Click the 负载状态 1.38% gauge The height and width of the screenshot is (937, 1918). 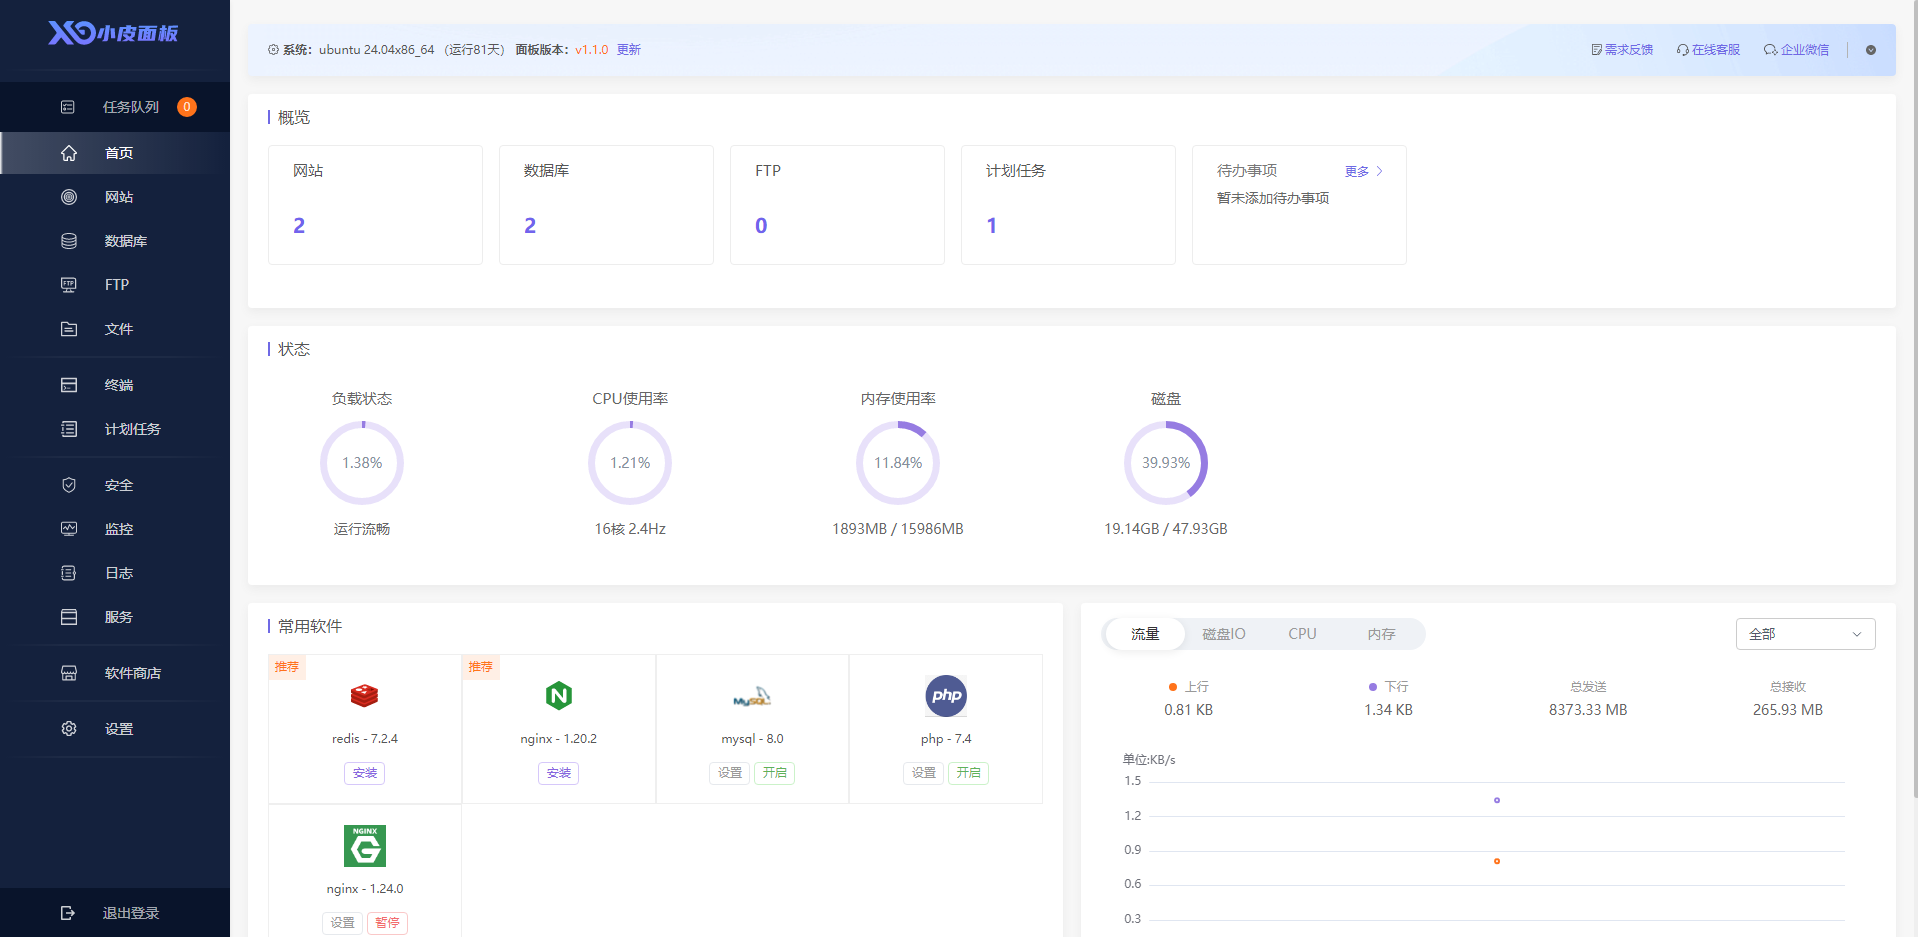tap(362, 463)
